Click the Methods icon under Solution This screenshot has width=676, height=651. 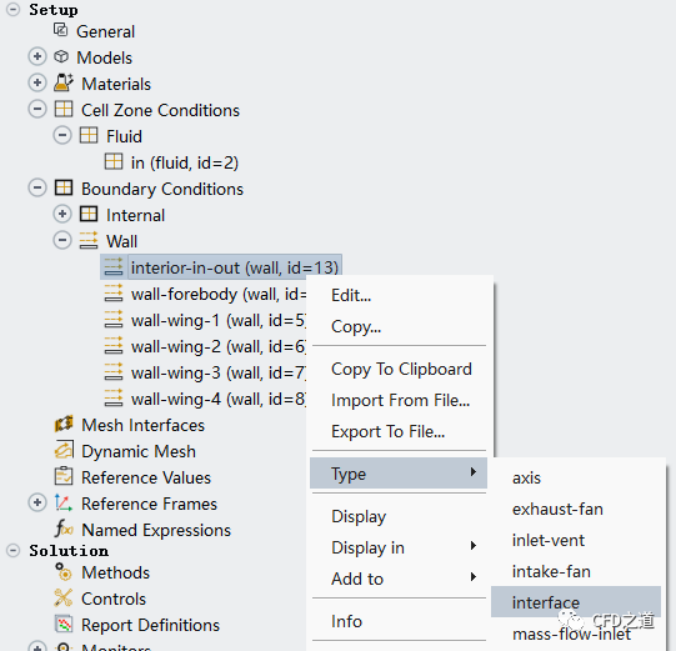64,572
